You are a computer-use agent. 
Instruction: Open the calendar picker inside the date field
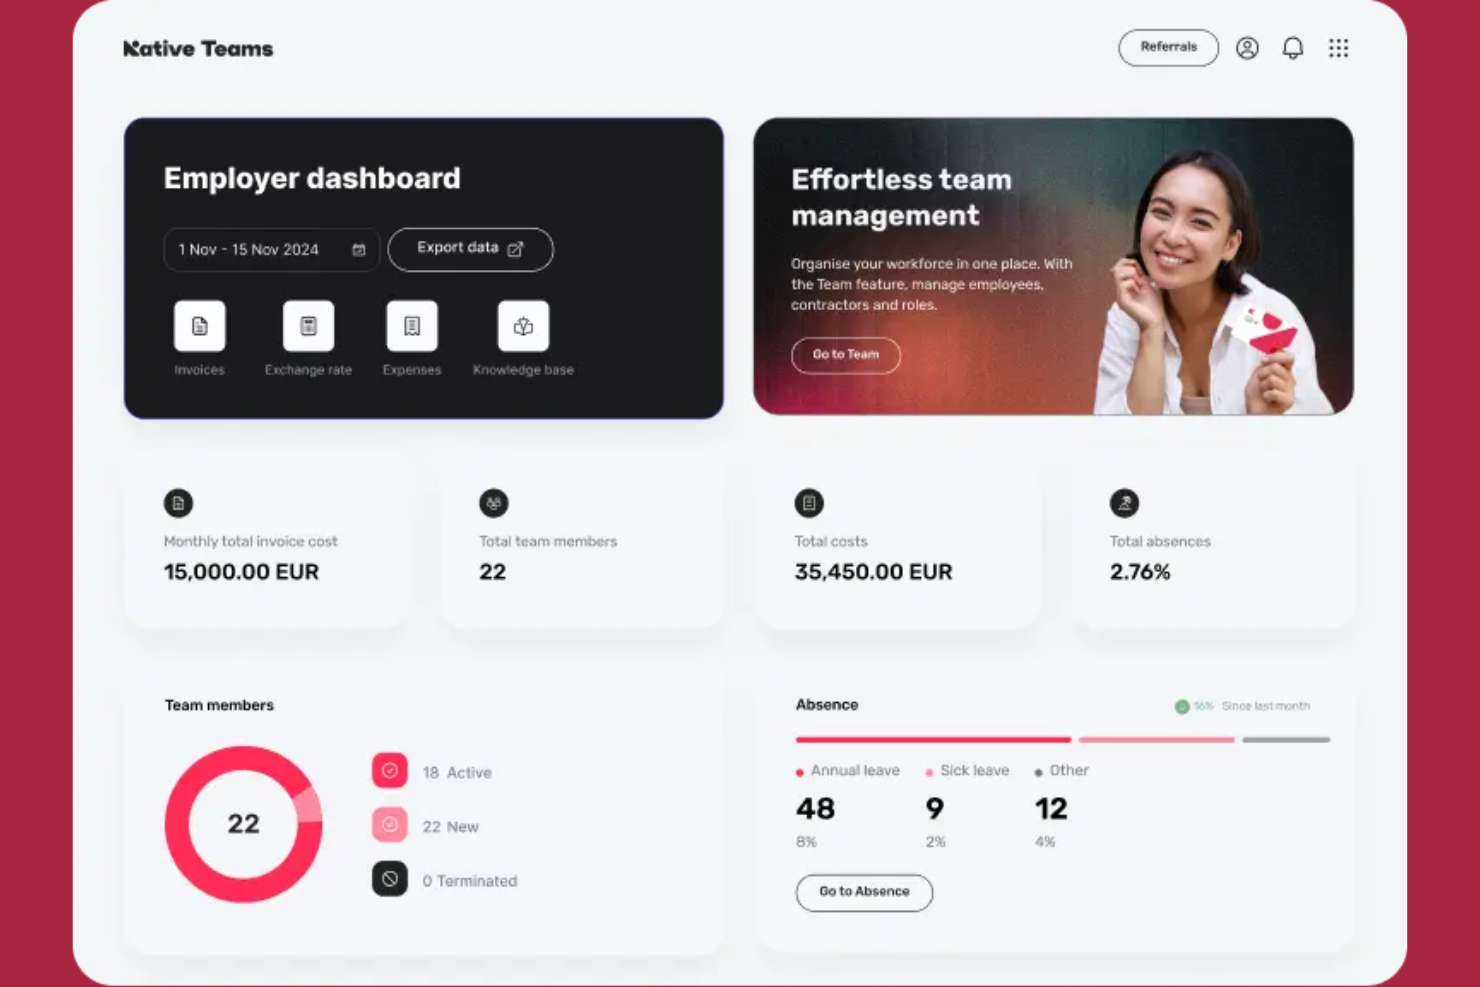pos(357,250)
